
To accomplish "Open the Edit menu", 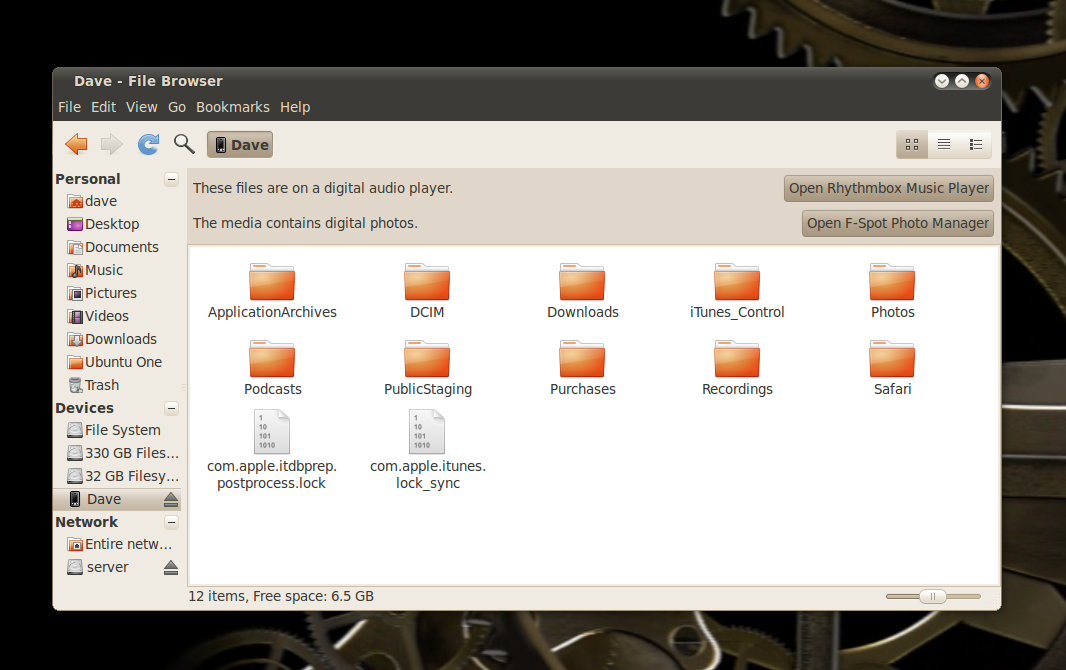I will point(103,107).
